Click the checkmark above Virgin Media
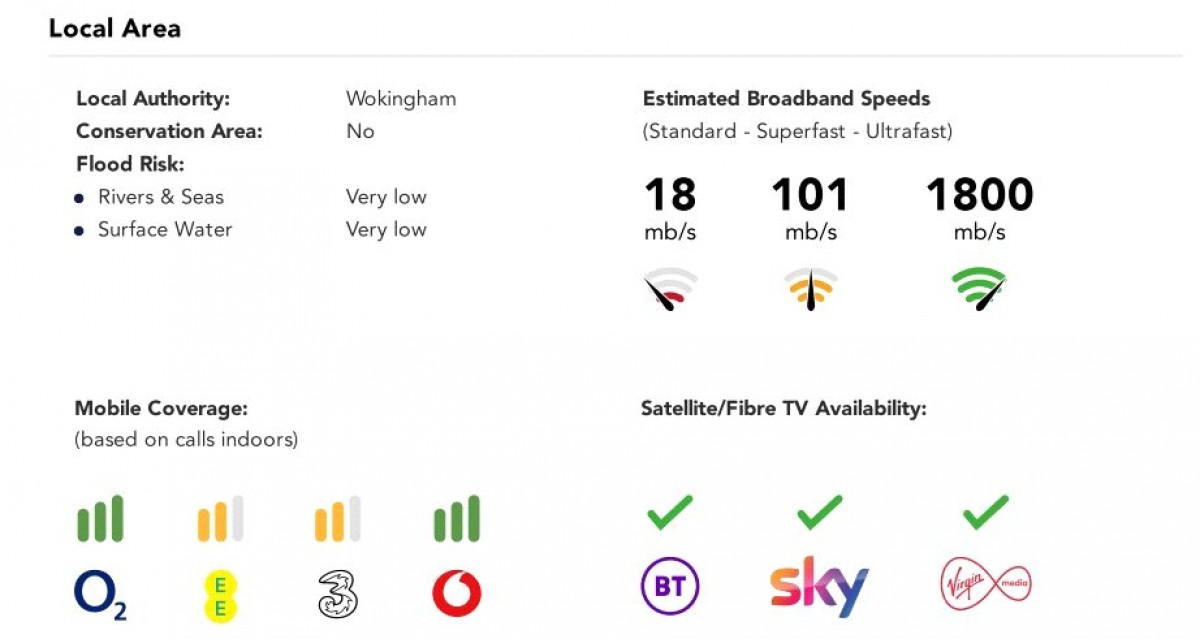The height and width of the screenshot is (639, 1200). coord(985,514)
